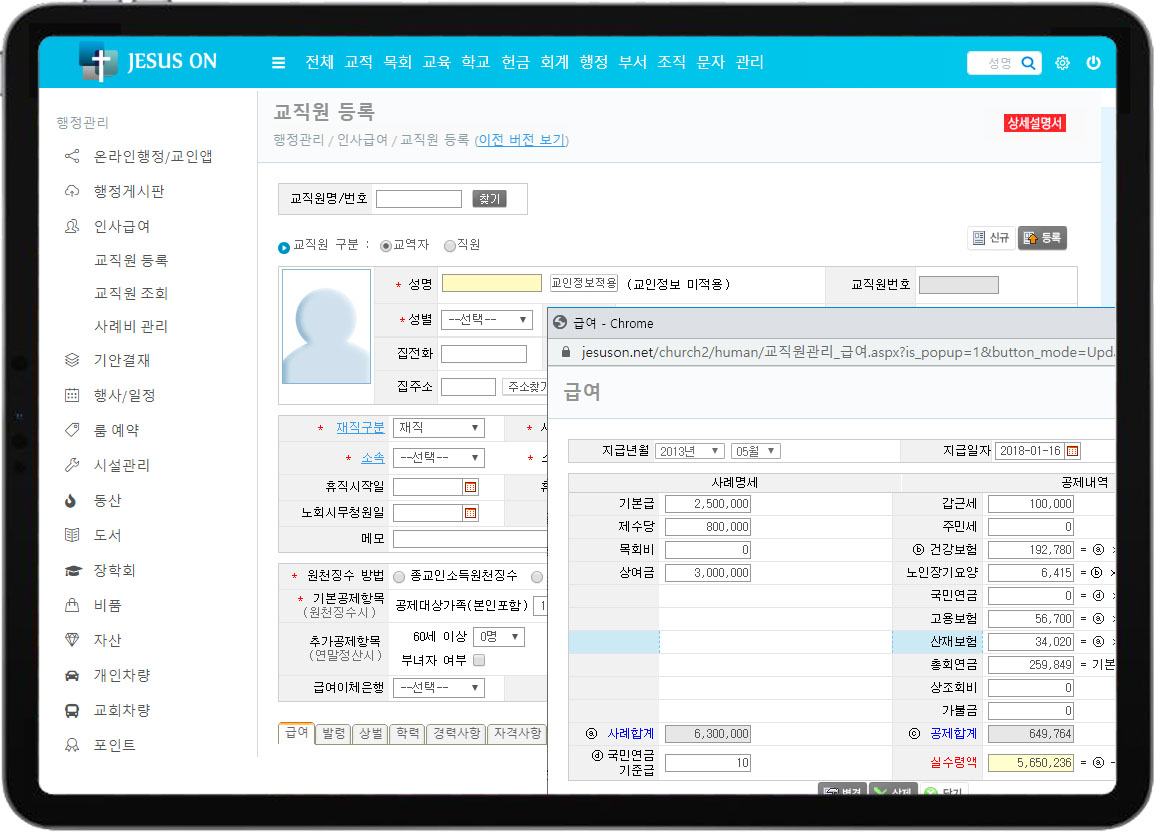
Task: Click the power logout icon
Action: pyautogui.click(x=1093, y=63)
